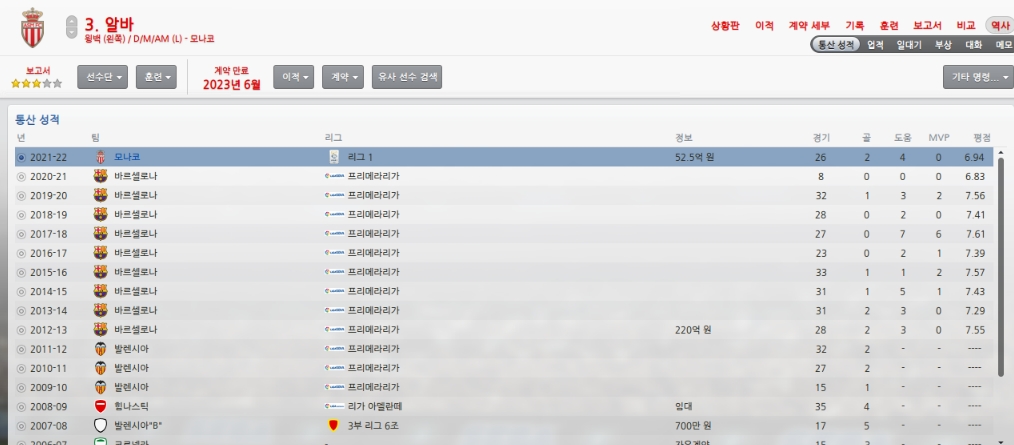This screenshot has width=1014, height=445.
Task: Click the player switcher arrows beside 알바
Action: click(x=71, y=28)
